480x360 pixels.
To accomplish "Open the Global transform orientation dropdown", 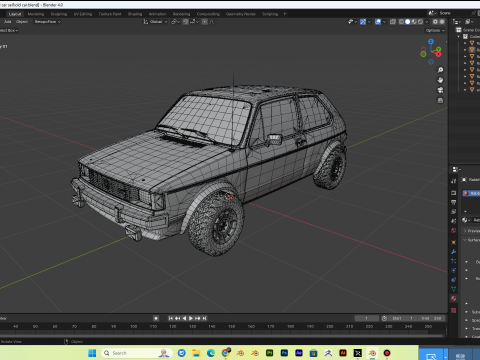I will click(155, 22).
